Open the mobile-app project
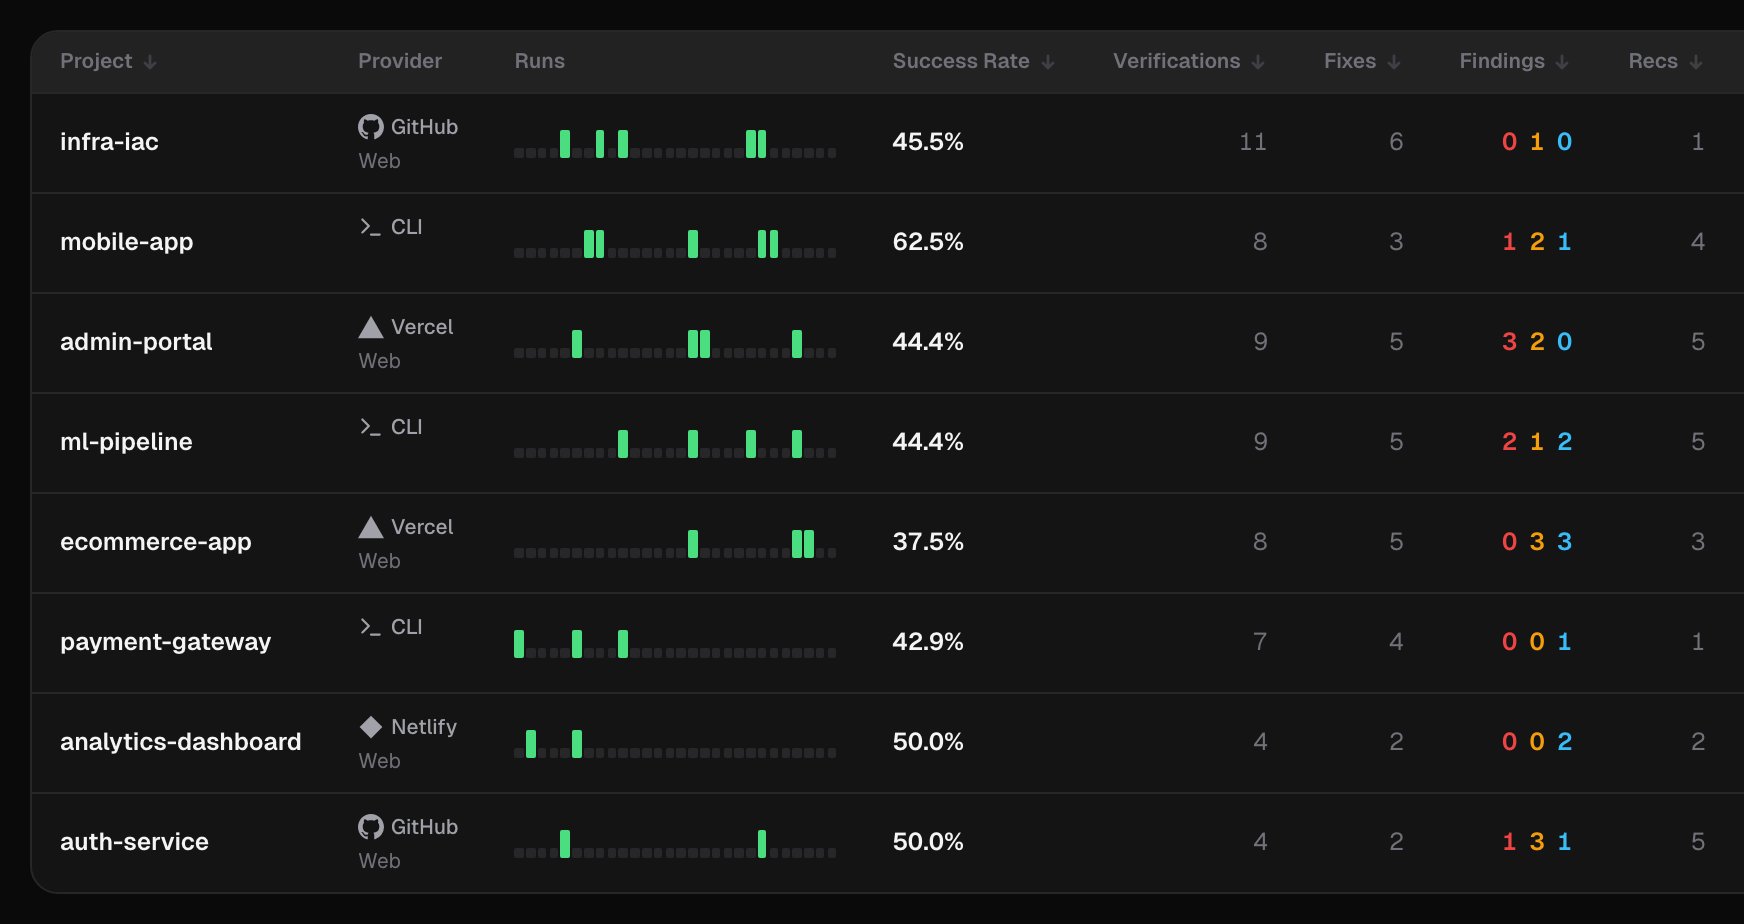The width and height of the screenshot is (1744, 924). point(127,242)
